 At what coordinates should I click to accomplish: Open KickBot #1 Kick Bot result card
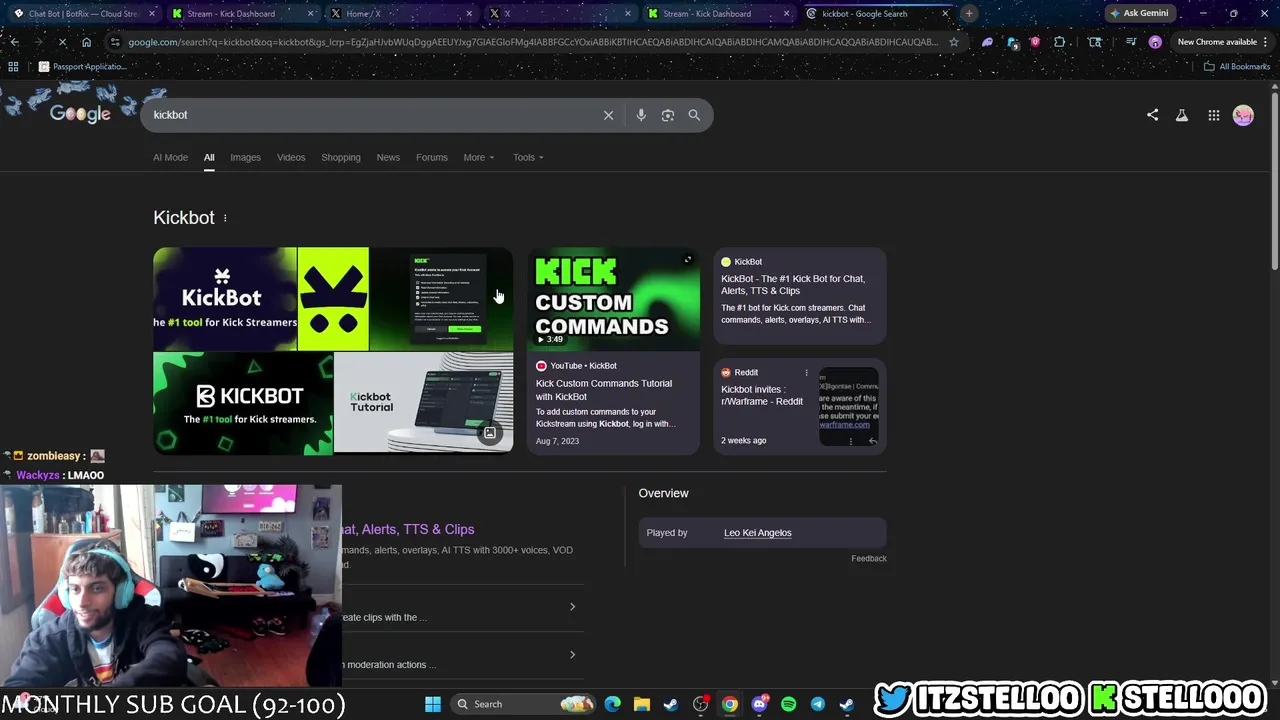pyautogui.click(x=799, y=296)
